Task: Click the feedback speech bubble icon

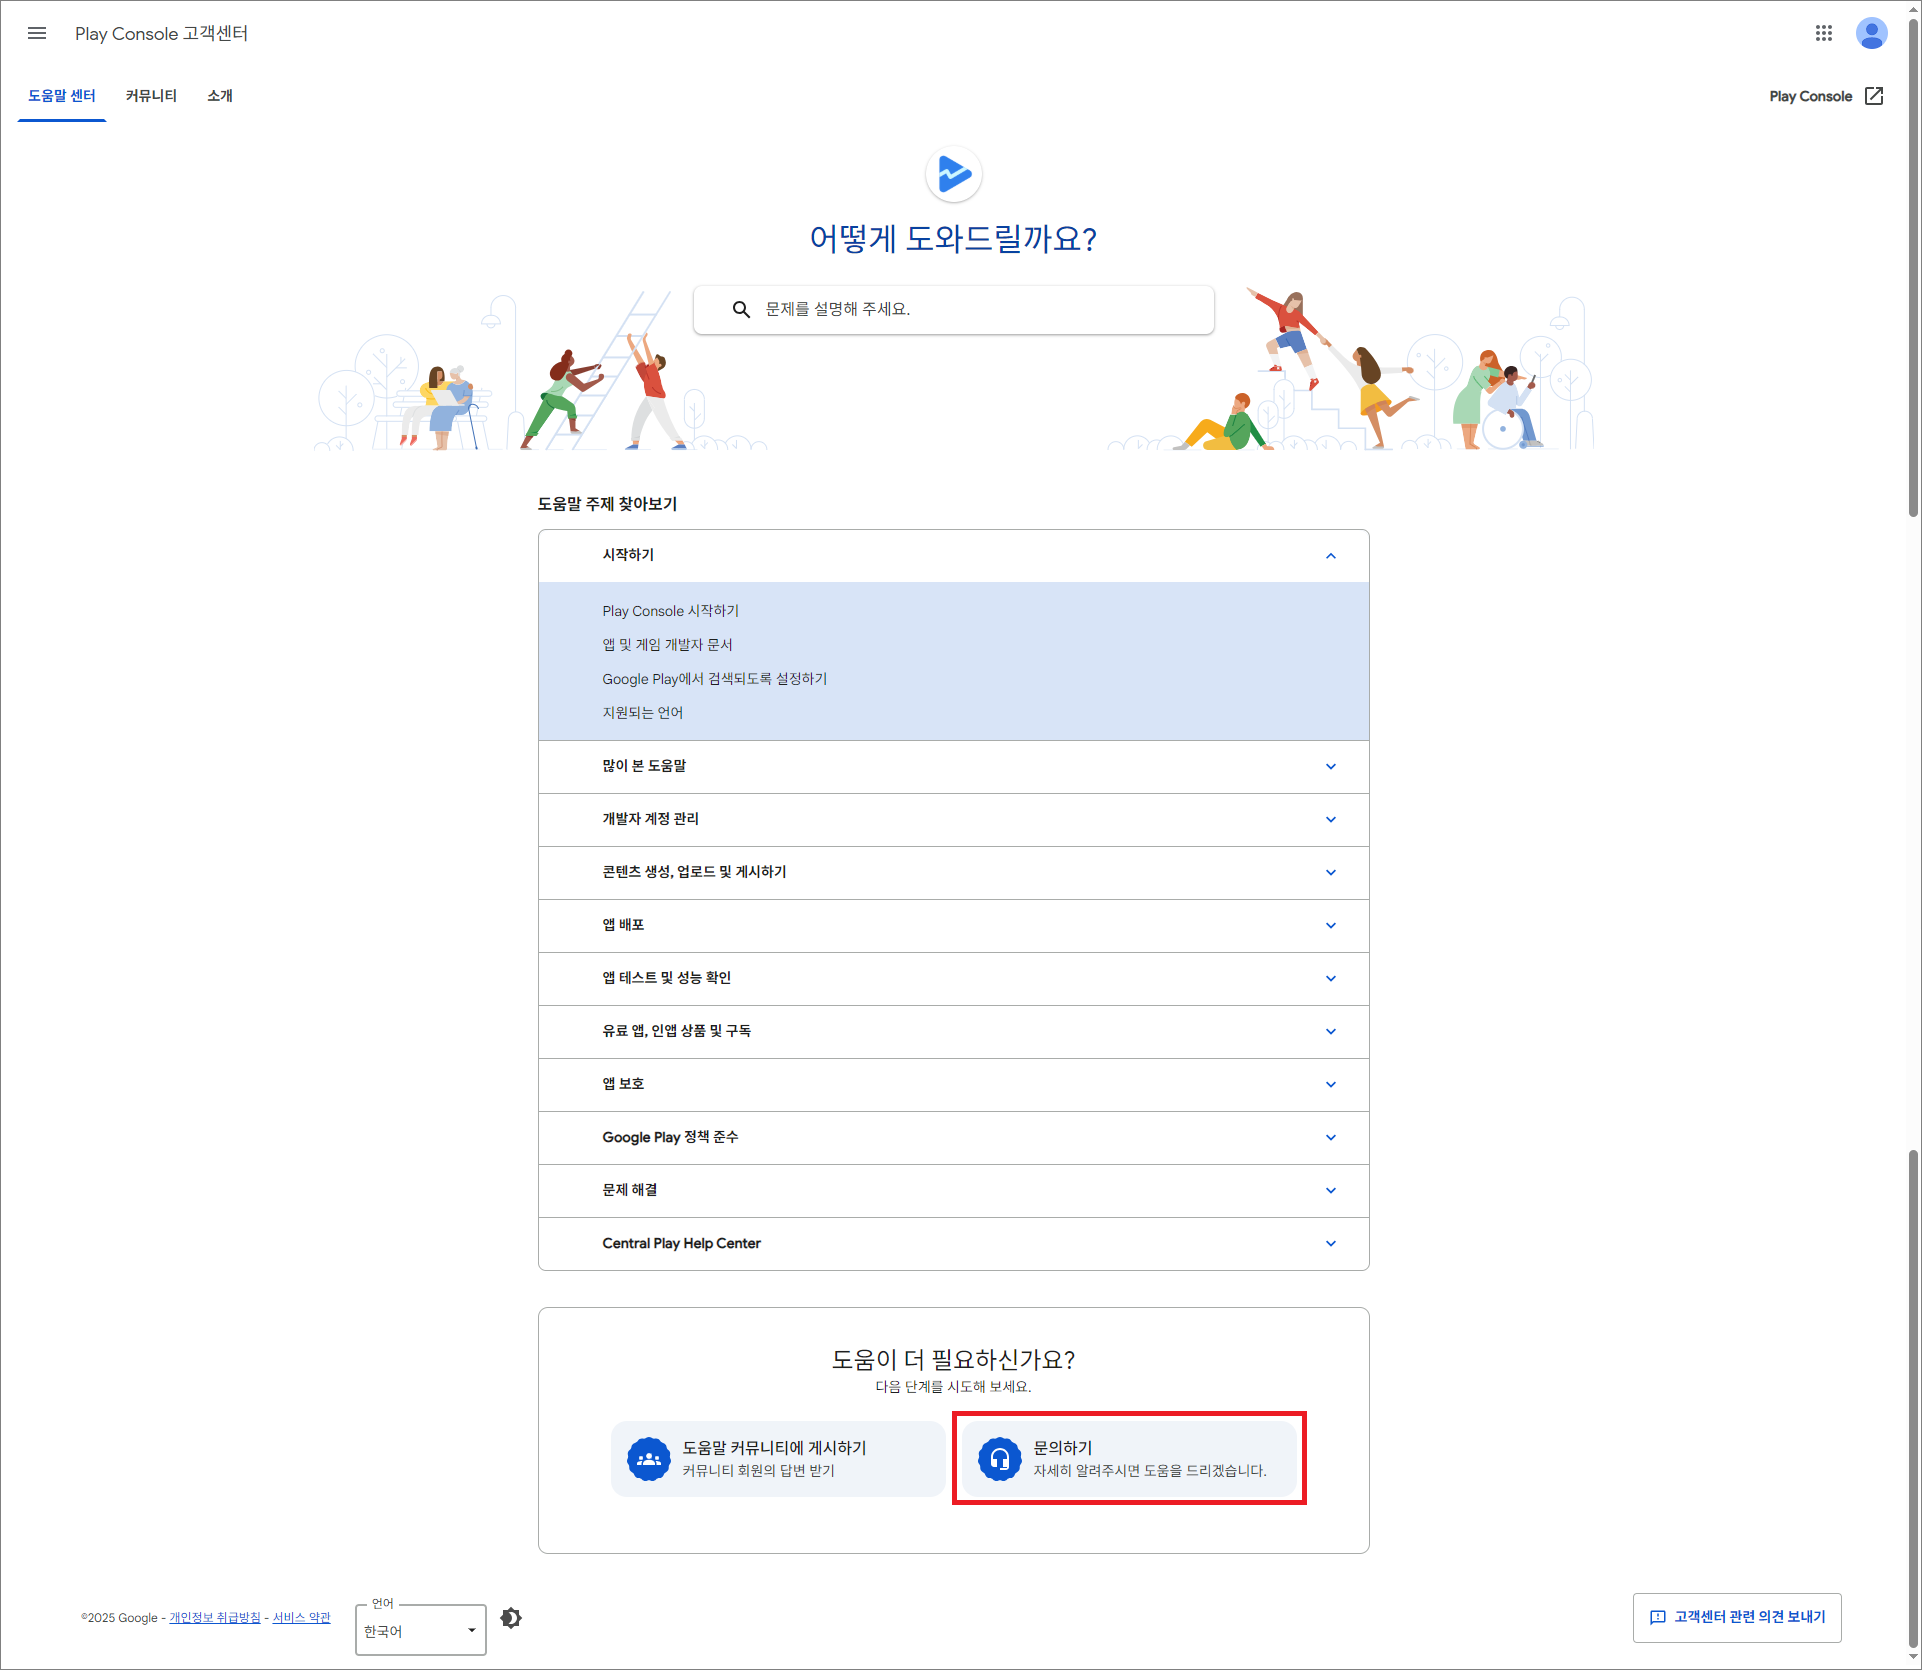Action: pos(1659,1617)
